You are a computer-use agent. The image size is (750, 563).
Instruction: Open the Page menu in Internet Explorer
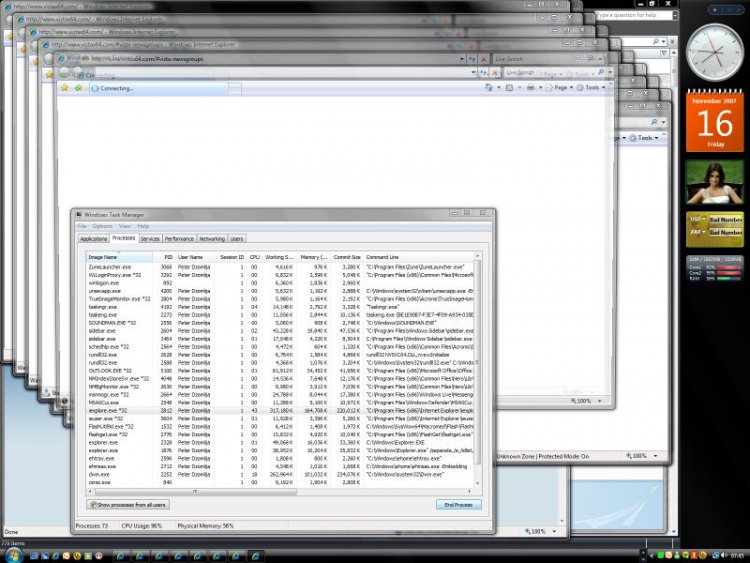click(559, 88)
